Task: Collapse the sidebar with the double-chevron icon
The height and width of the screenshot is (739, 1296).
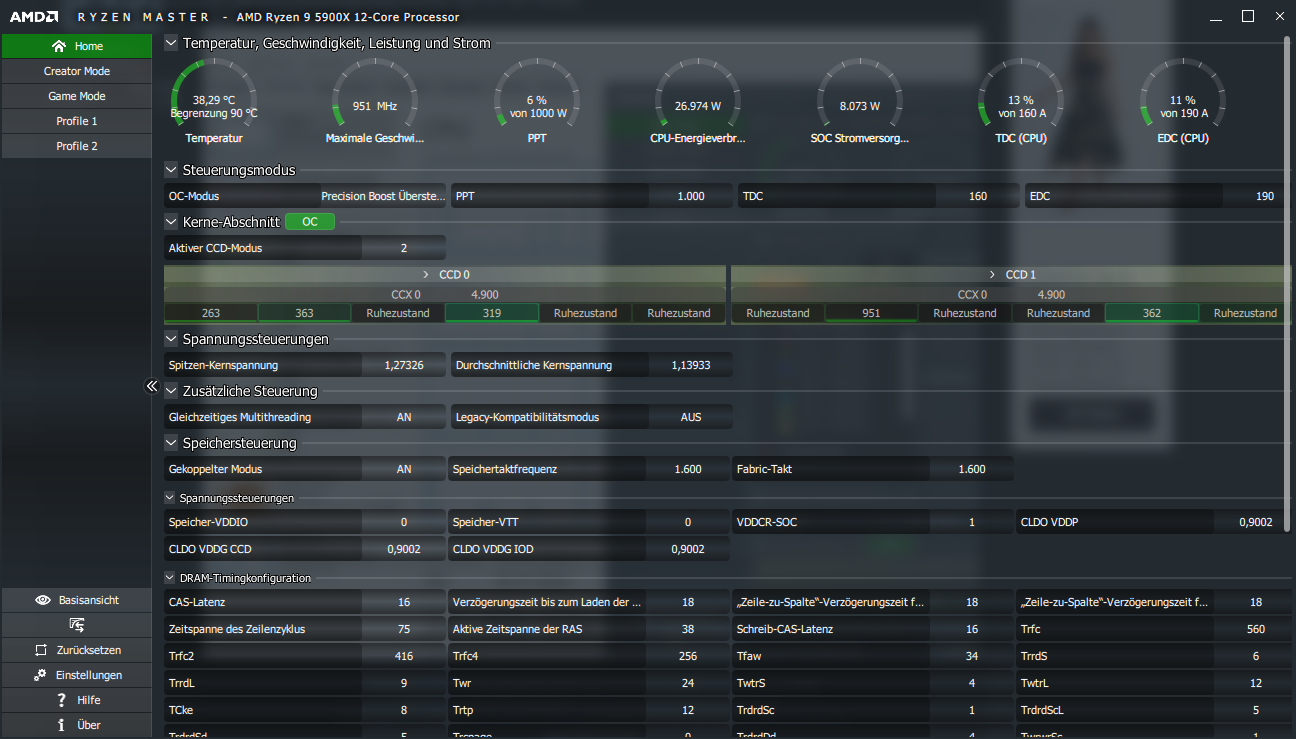Action: (152, 386)
